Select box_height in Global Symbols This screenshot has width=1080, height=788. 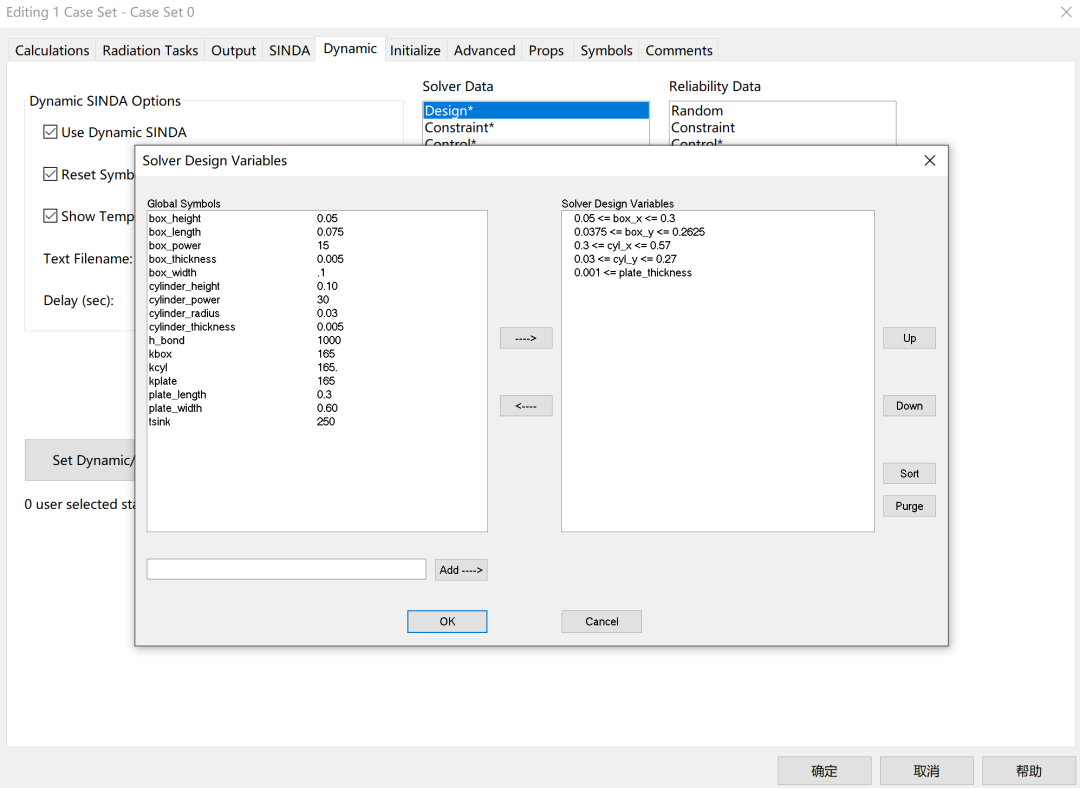click(317, 218)
